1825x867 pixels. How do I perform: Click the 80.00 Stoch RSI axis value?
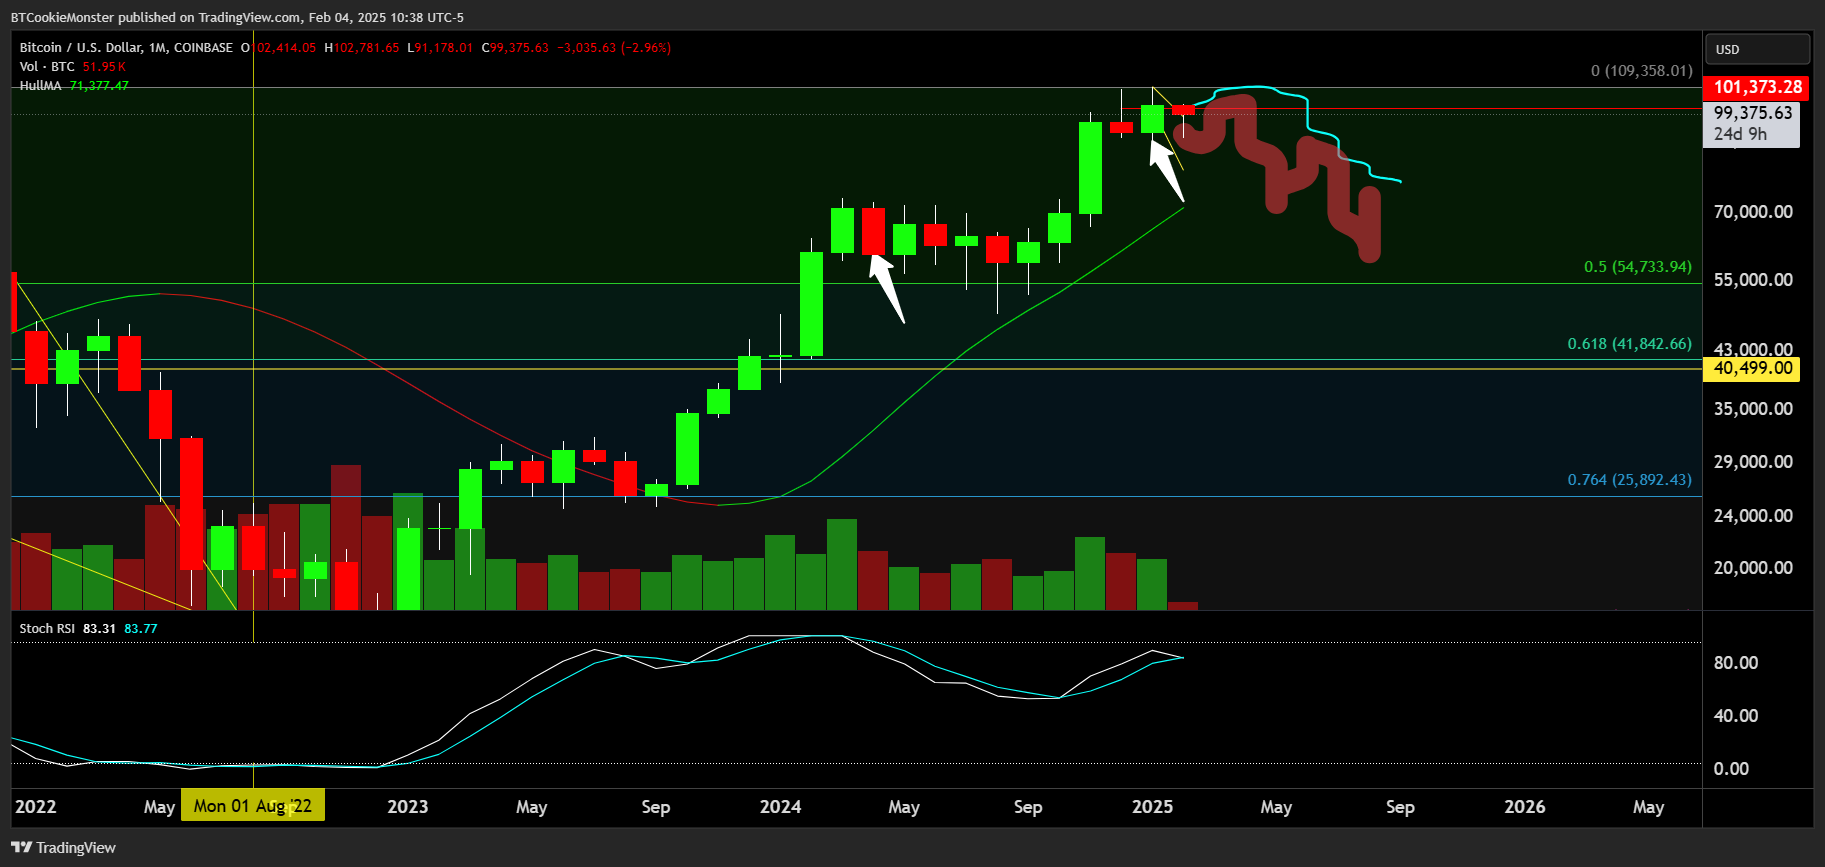(x=1735, y=662)
